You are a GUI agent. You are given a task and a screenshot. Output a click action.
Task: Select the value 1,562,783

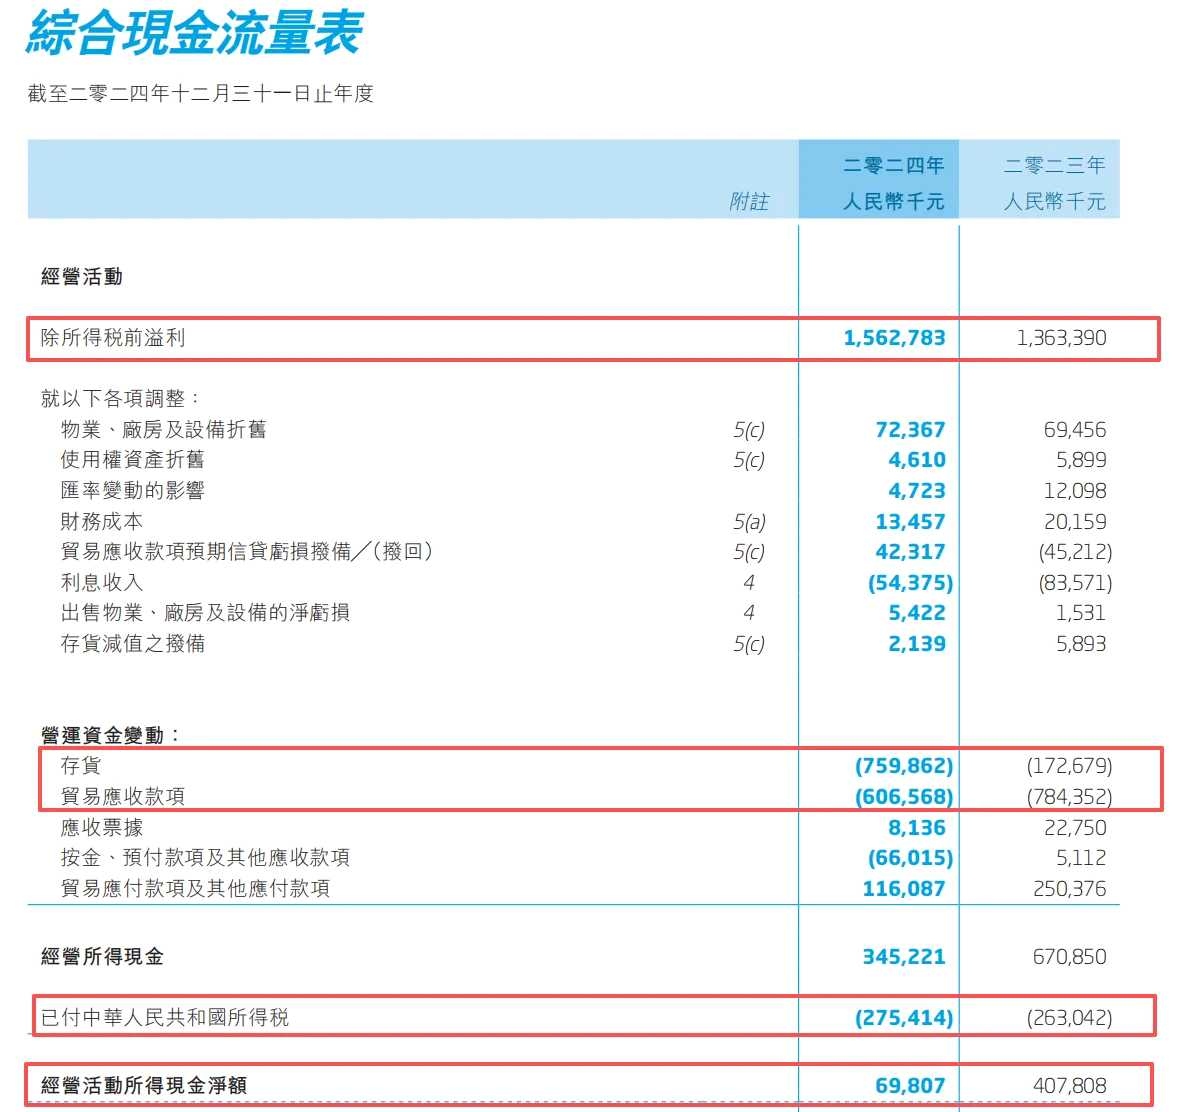tap(894, 337)
